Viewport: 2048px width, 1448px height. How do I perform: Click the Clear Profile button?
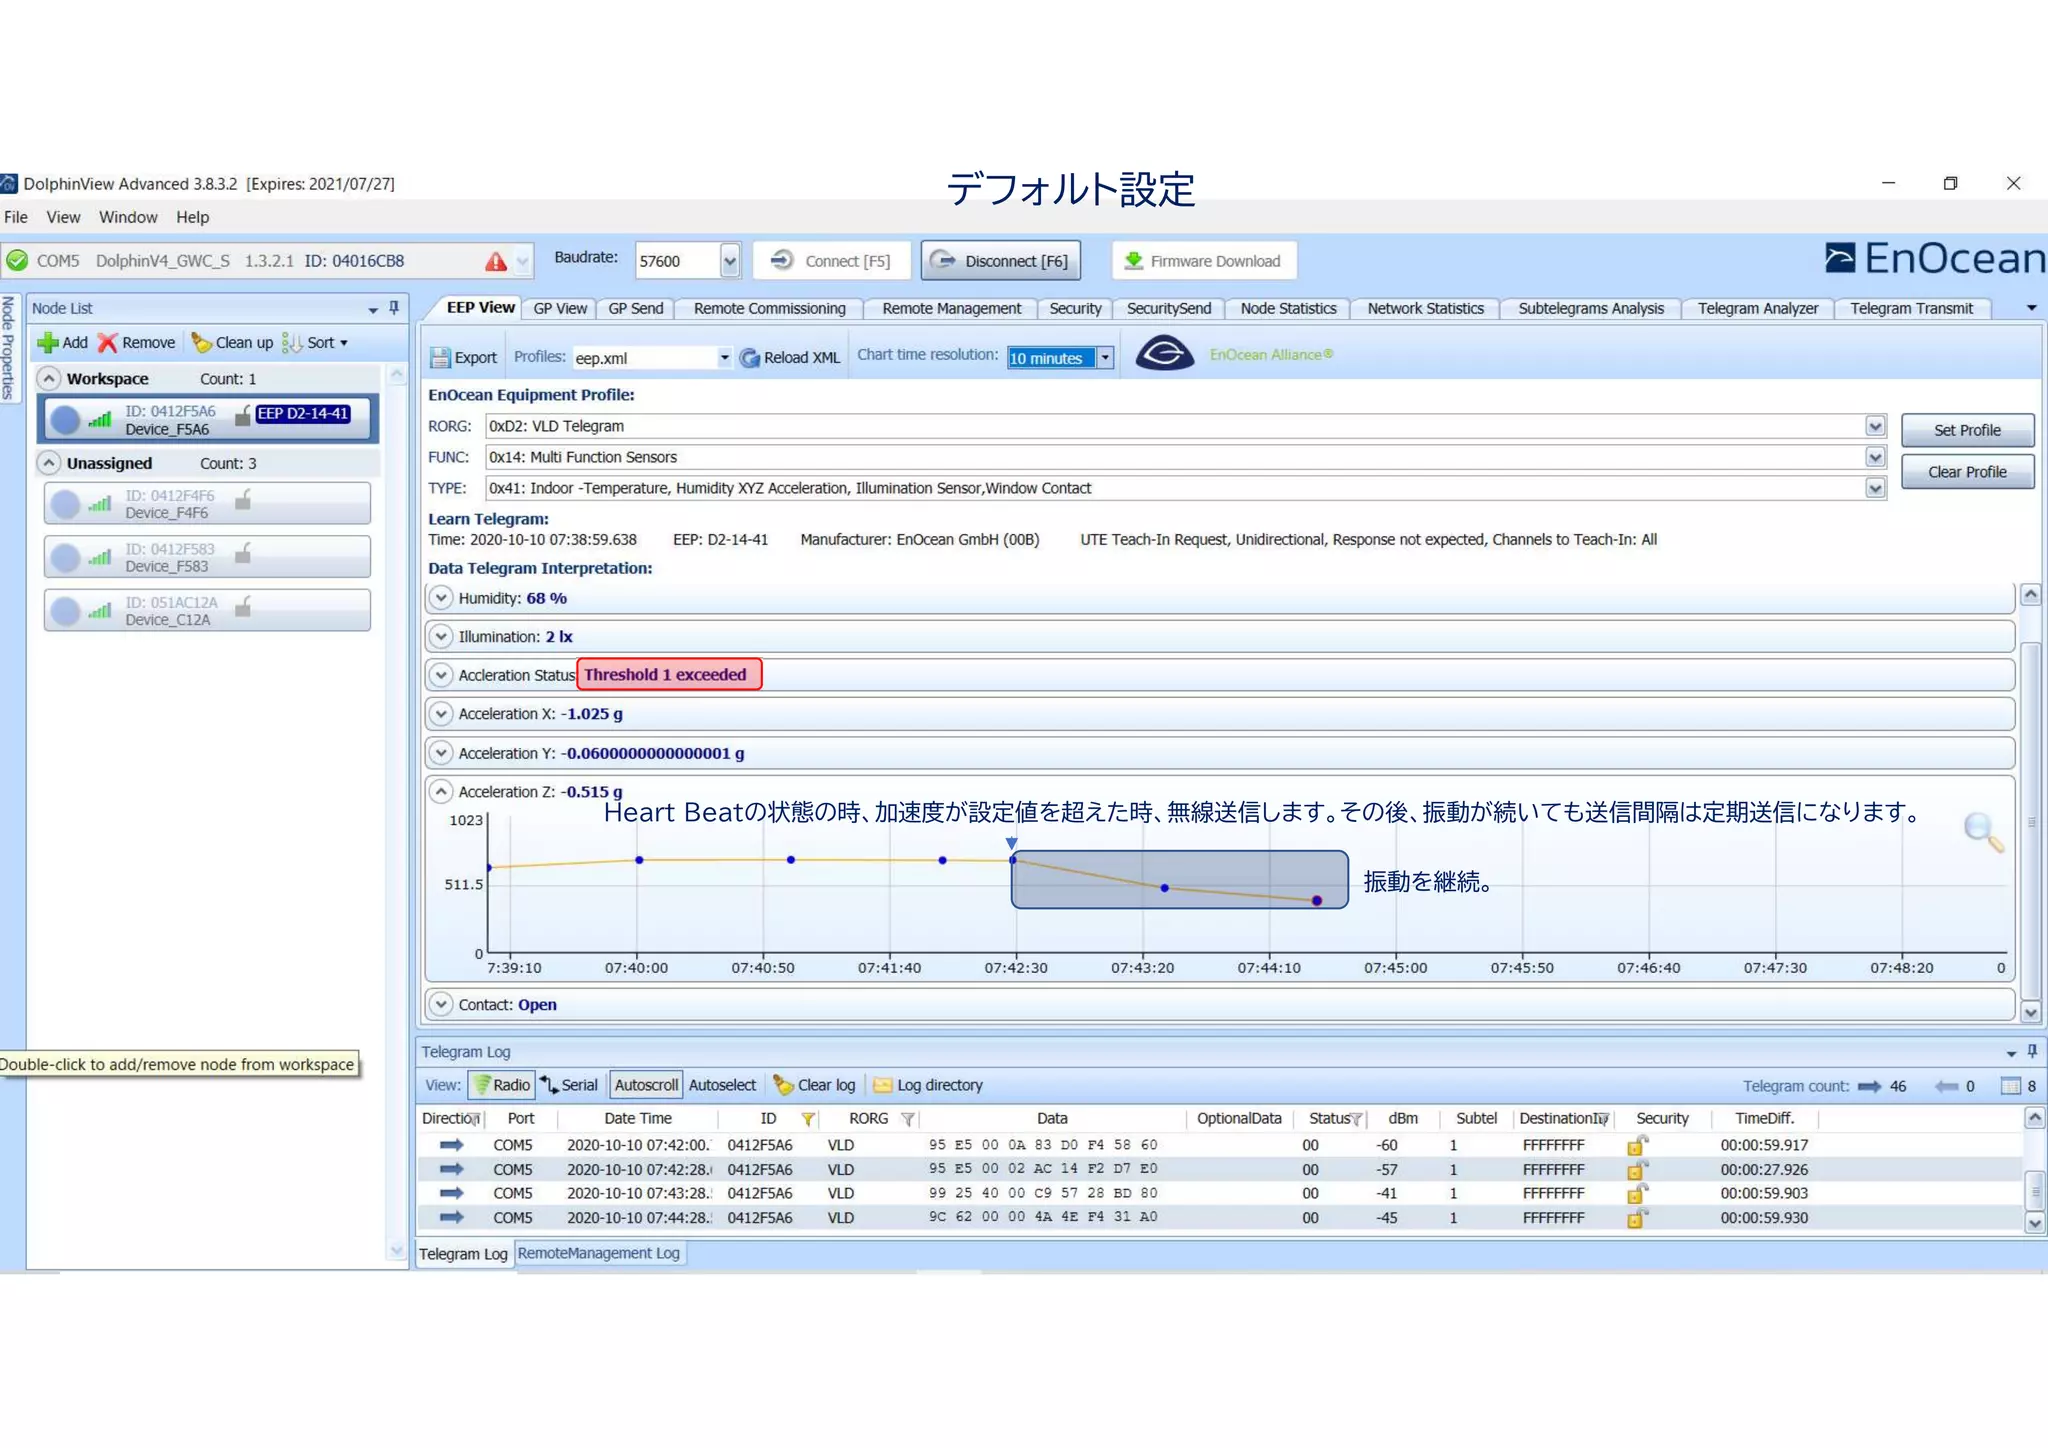[1967, 472]
